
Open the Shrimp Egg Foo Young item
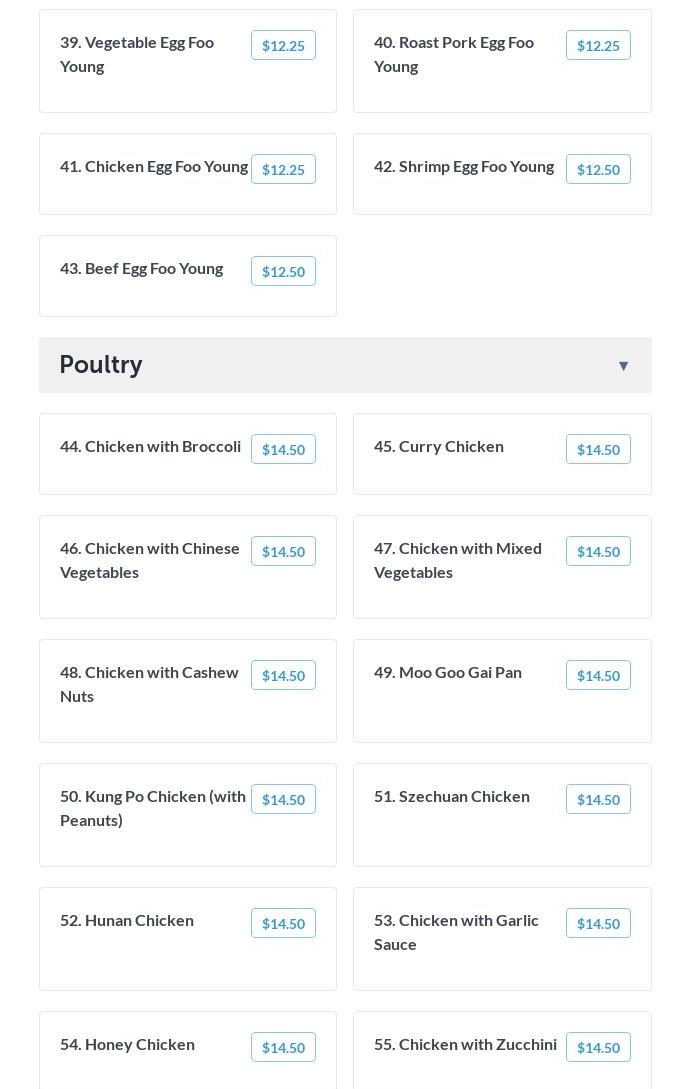pos(464,166)
